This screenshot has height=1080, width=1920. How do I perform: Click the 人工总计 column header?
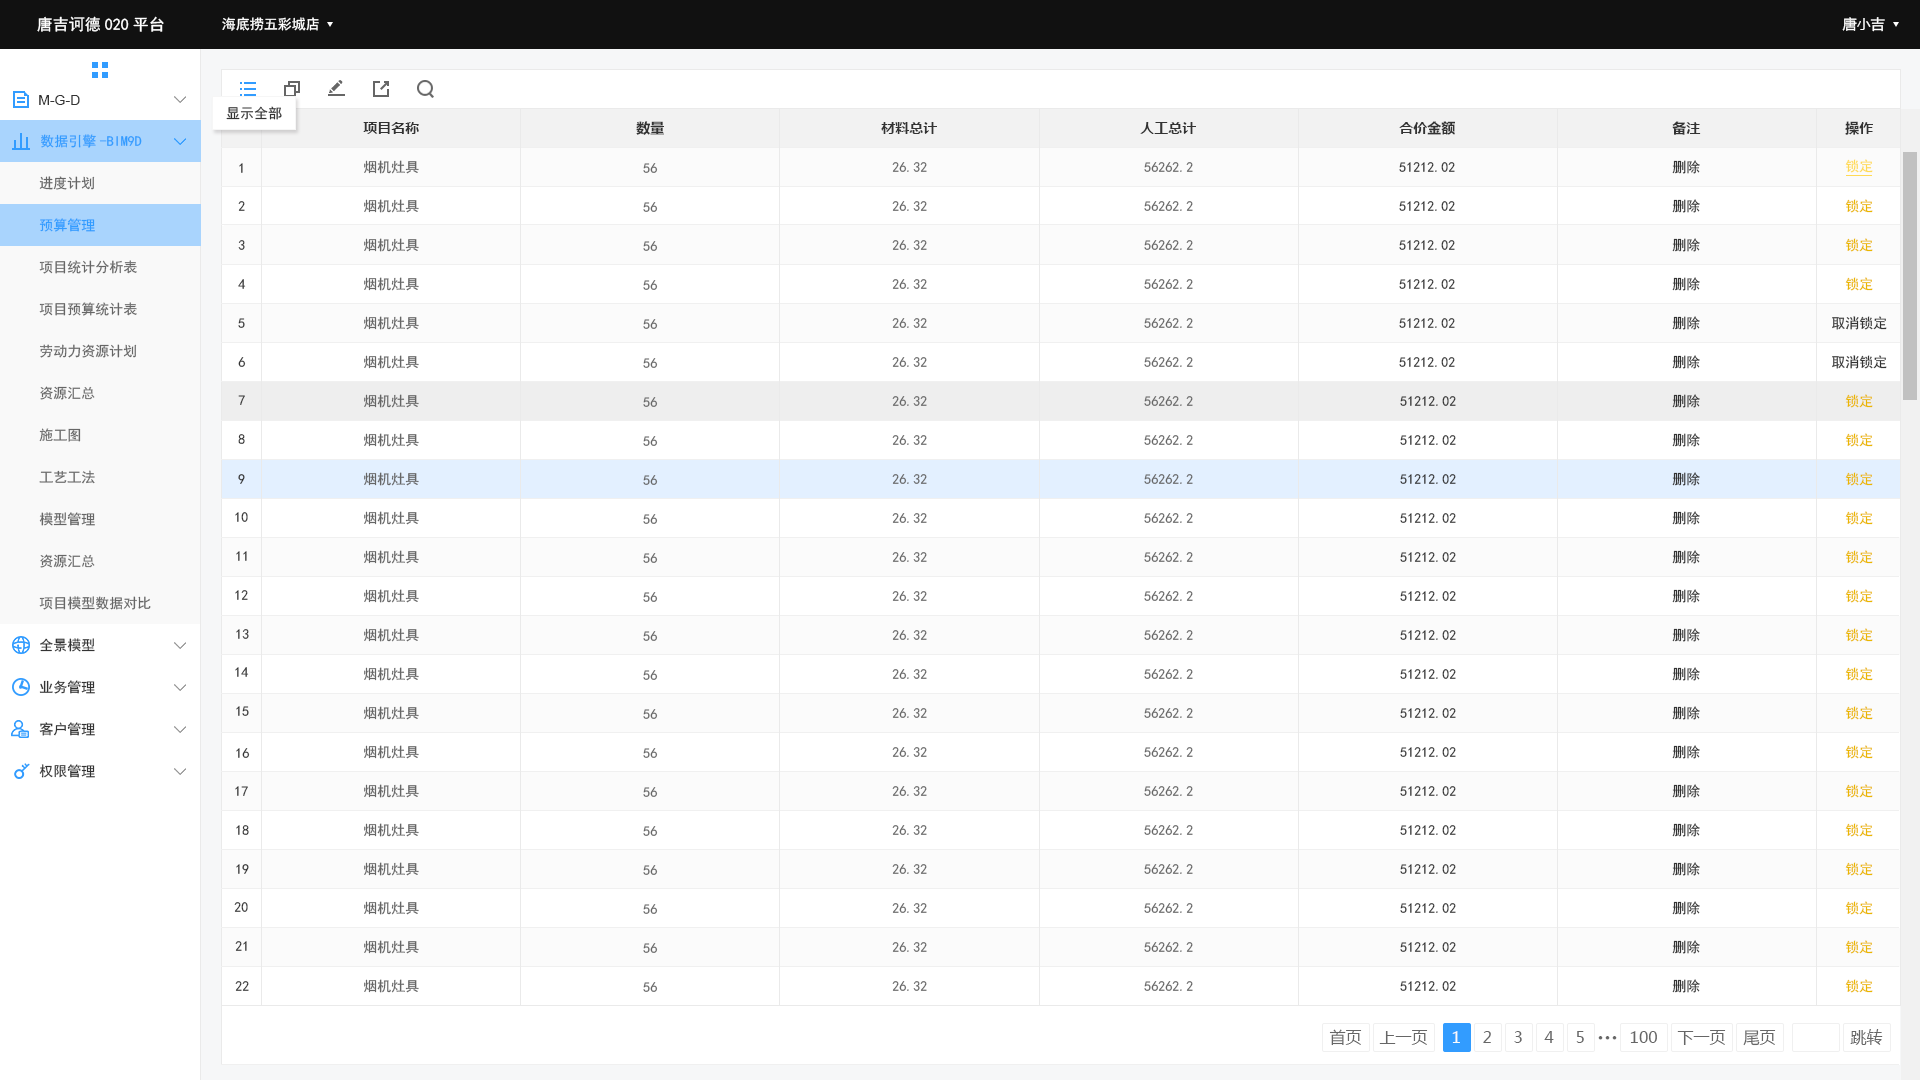[1168, 128]
